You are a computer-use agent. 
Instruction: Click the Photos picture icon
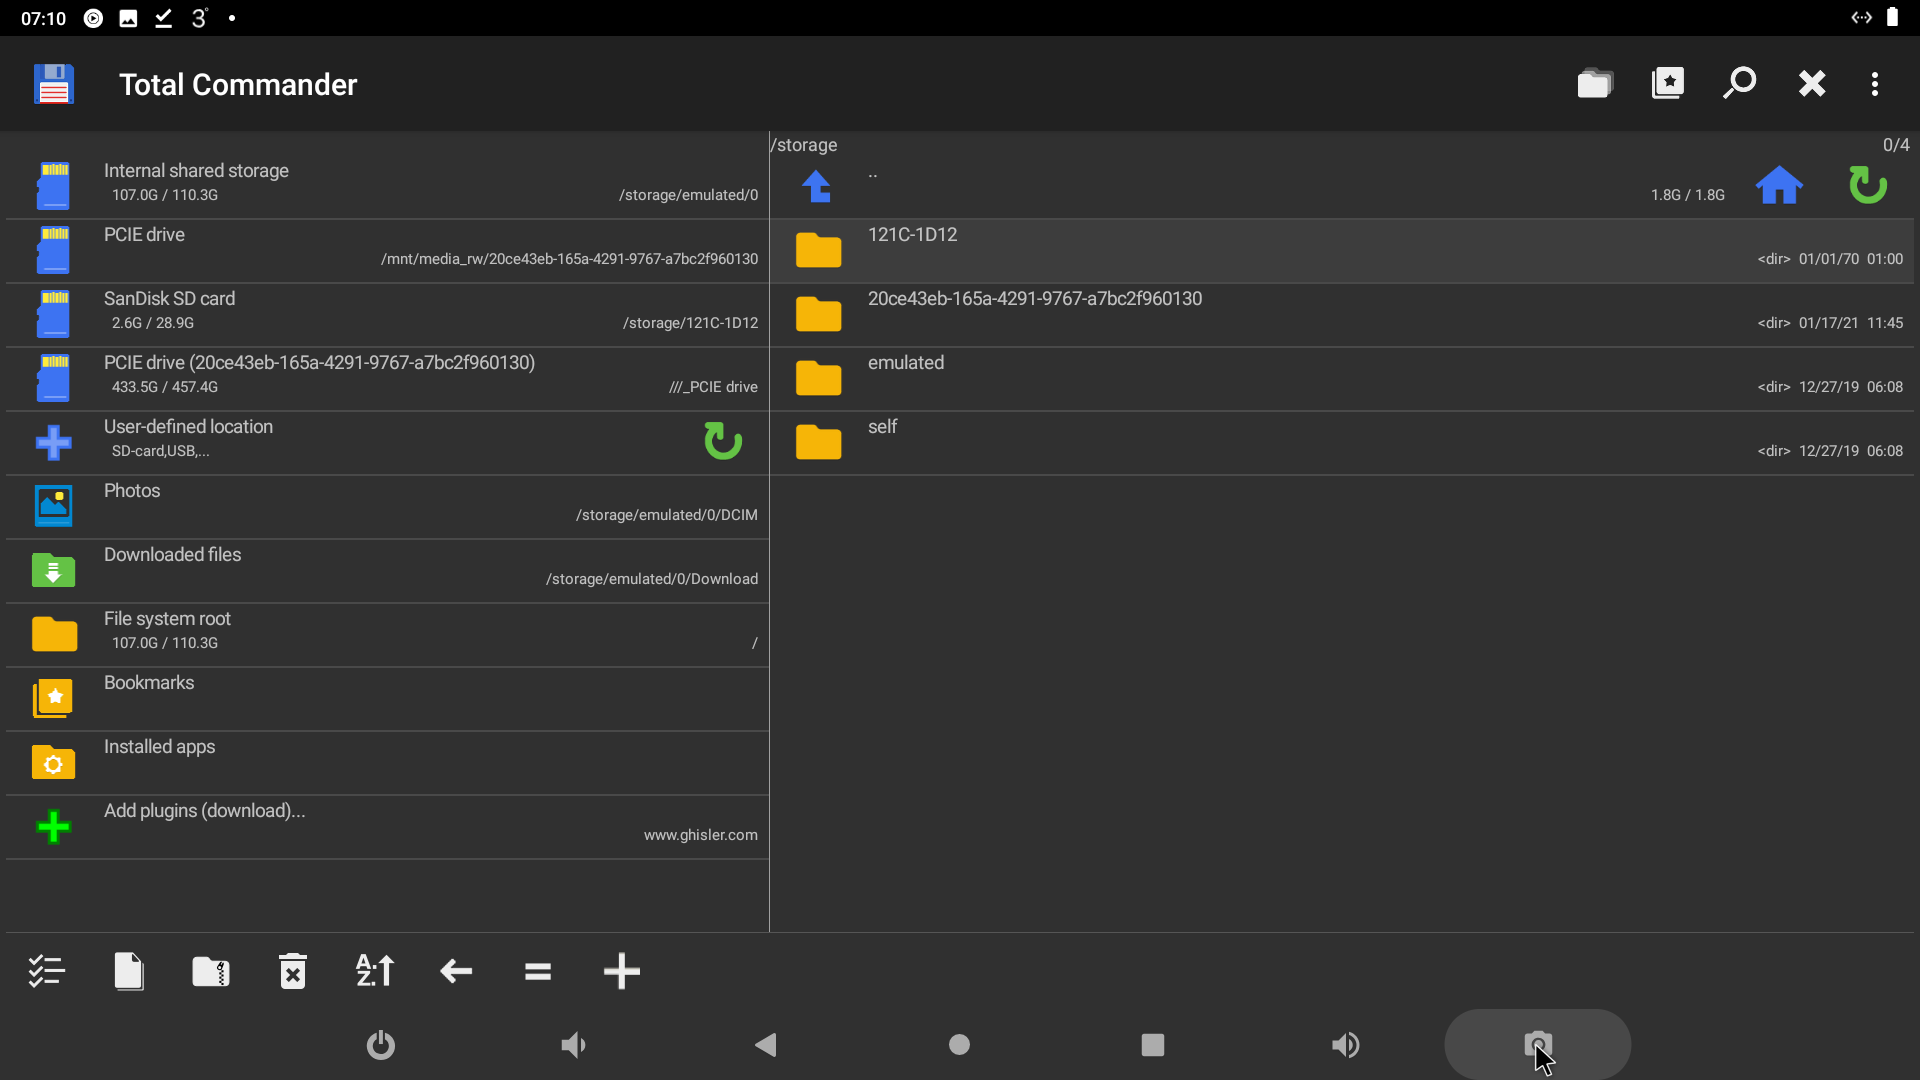point(53,506)
